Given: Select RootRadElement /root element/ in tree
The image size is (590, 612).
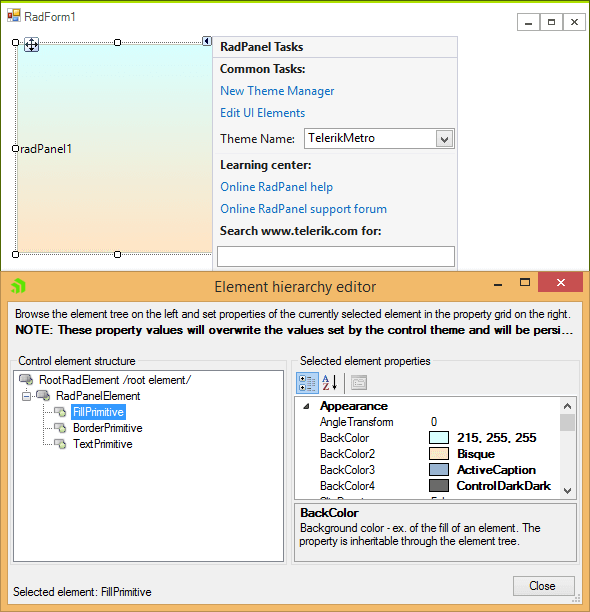Looking at the screenshot, I should pos(115,380).
